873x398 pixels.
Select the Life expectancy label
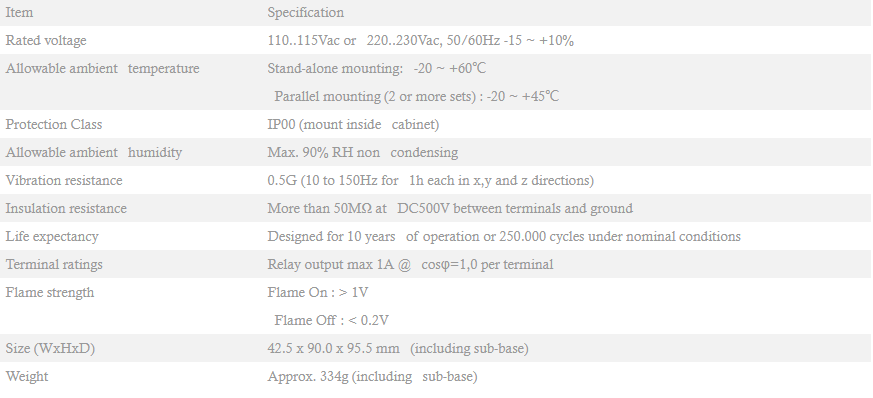tap(52, 237)
